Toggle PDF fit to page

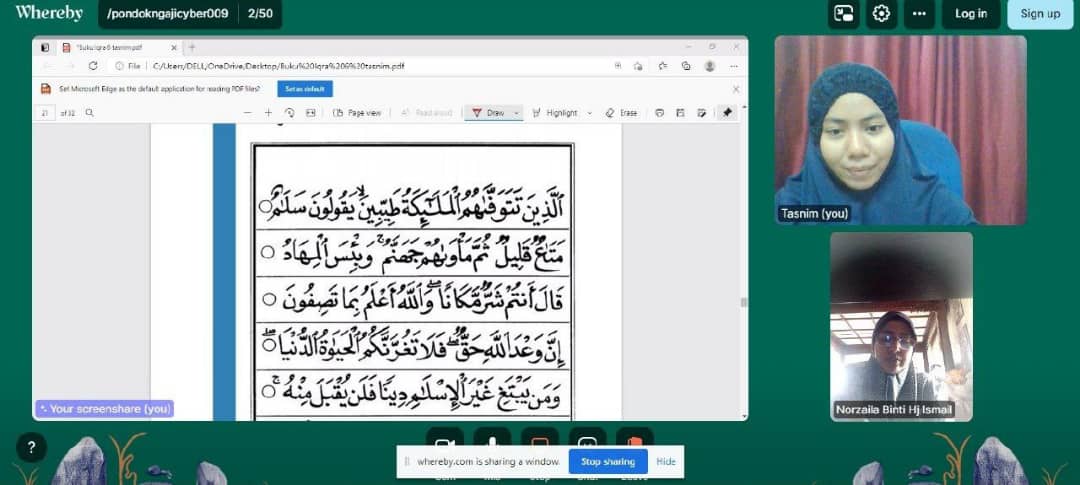tap(311, 113)
